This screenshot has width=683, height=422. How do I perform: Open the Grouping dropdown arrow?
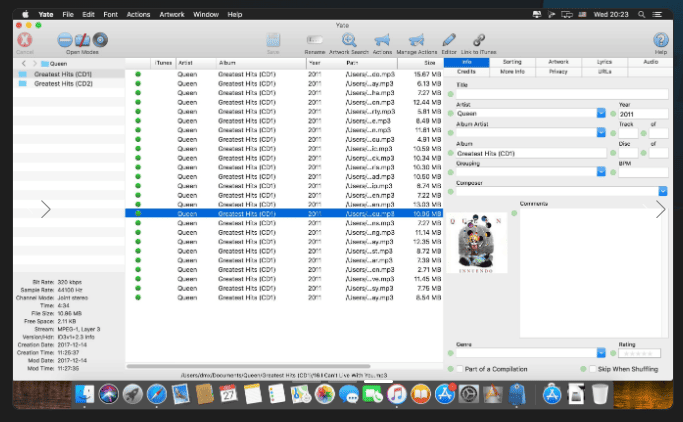tap(601, 172)
